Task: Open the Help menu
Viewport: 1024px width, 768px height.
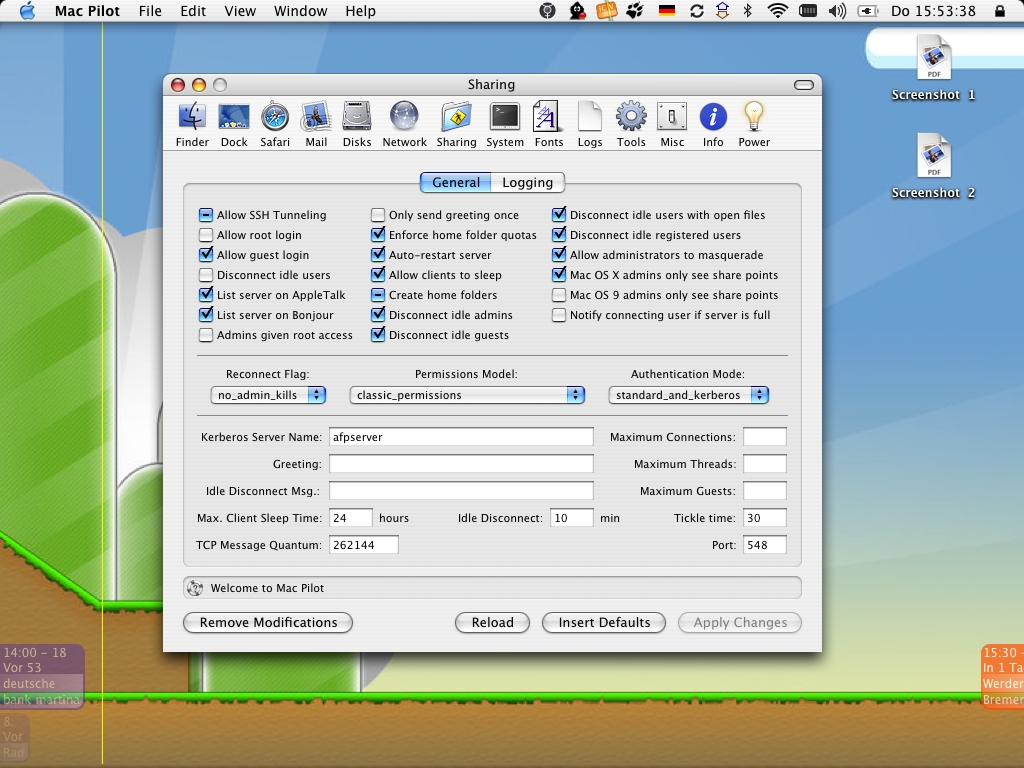Action: 360,11
